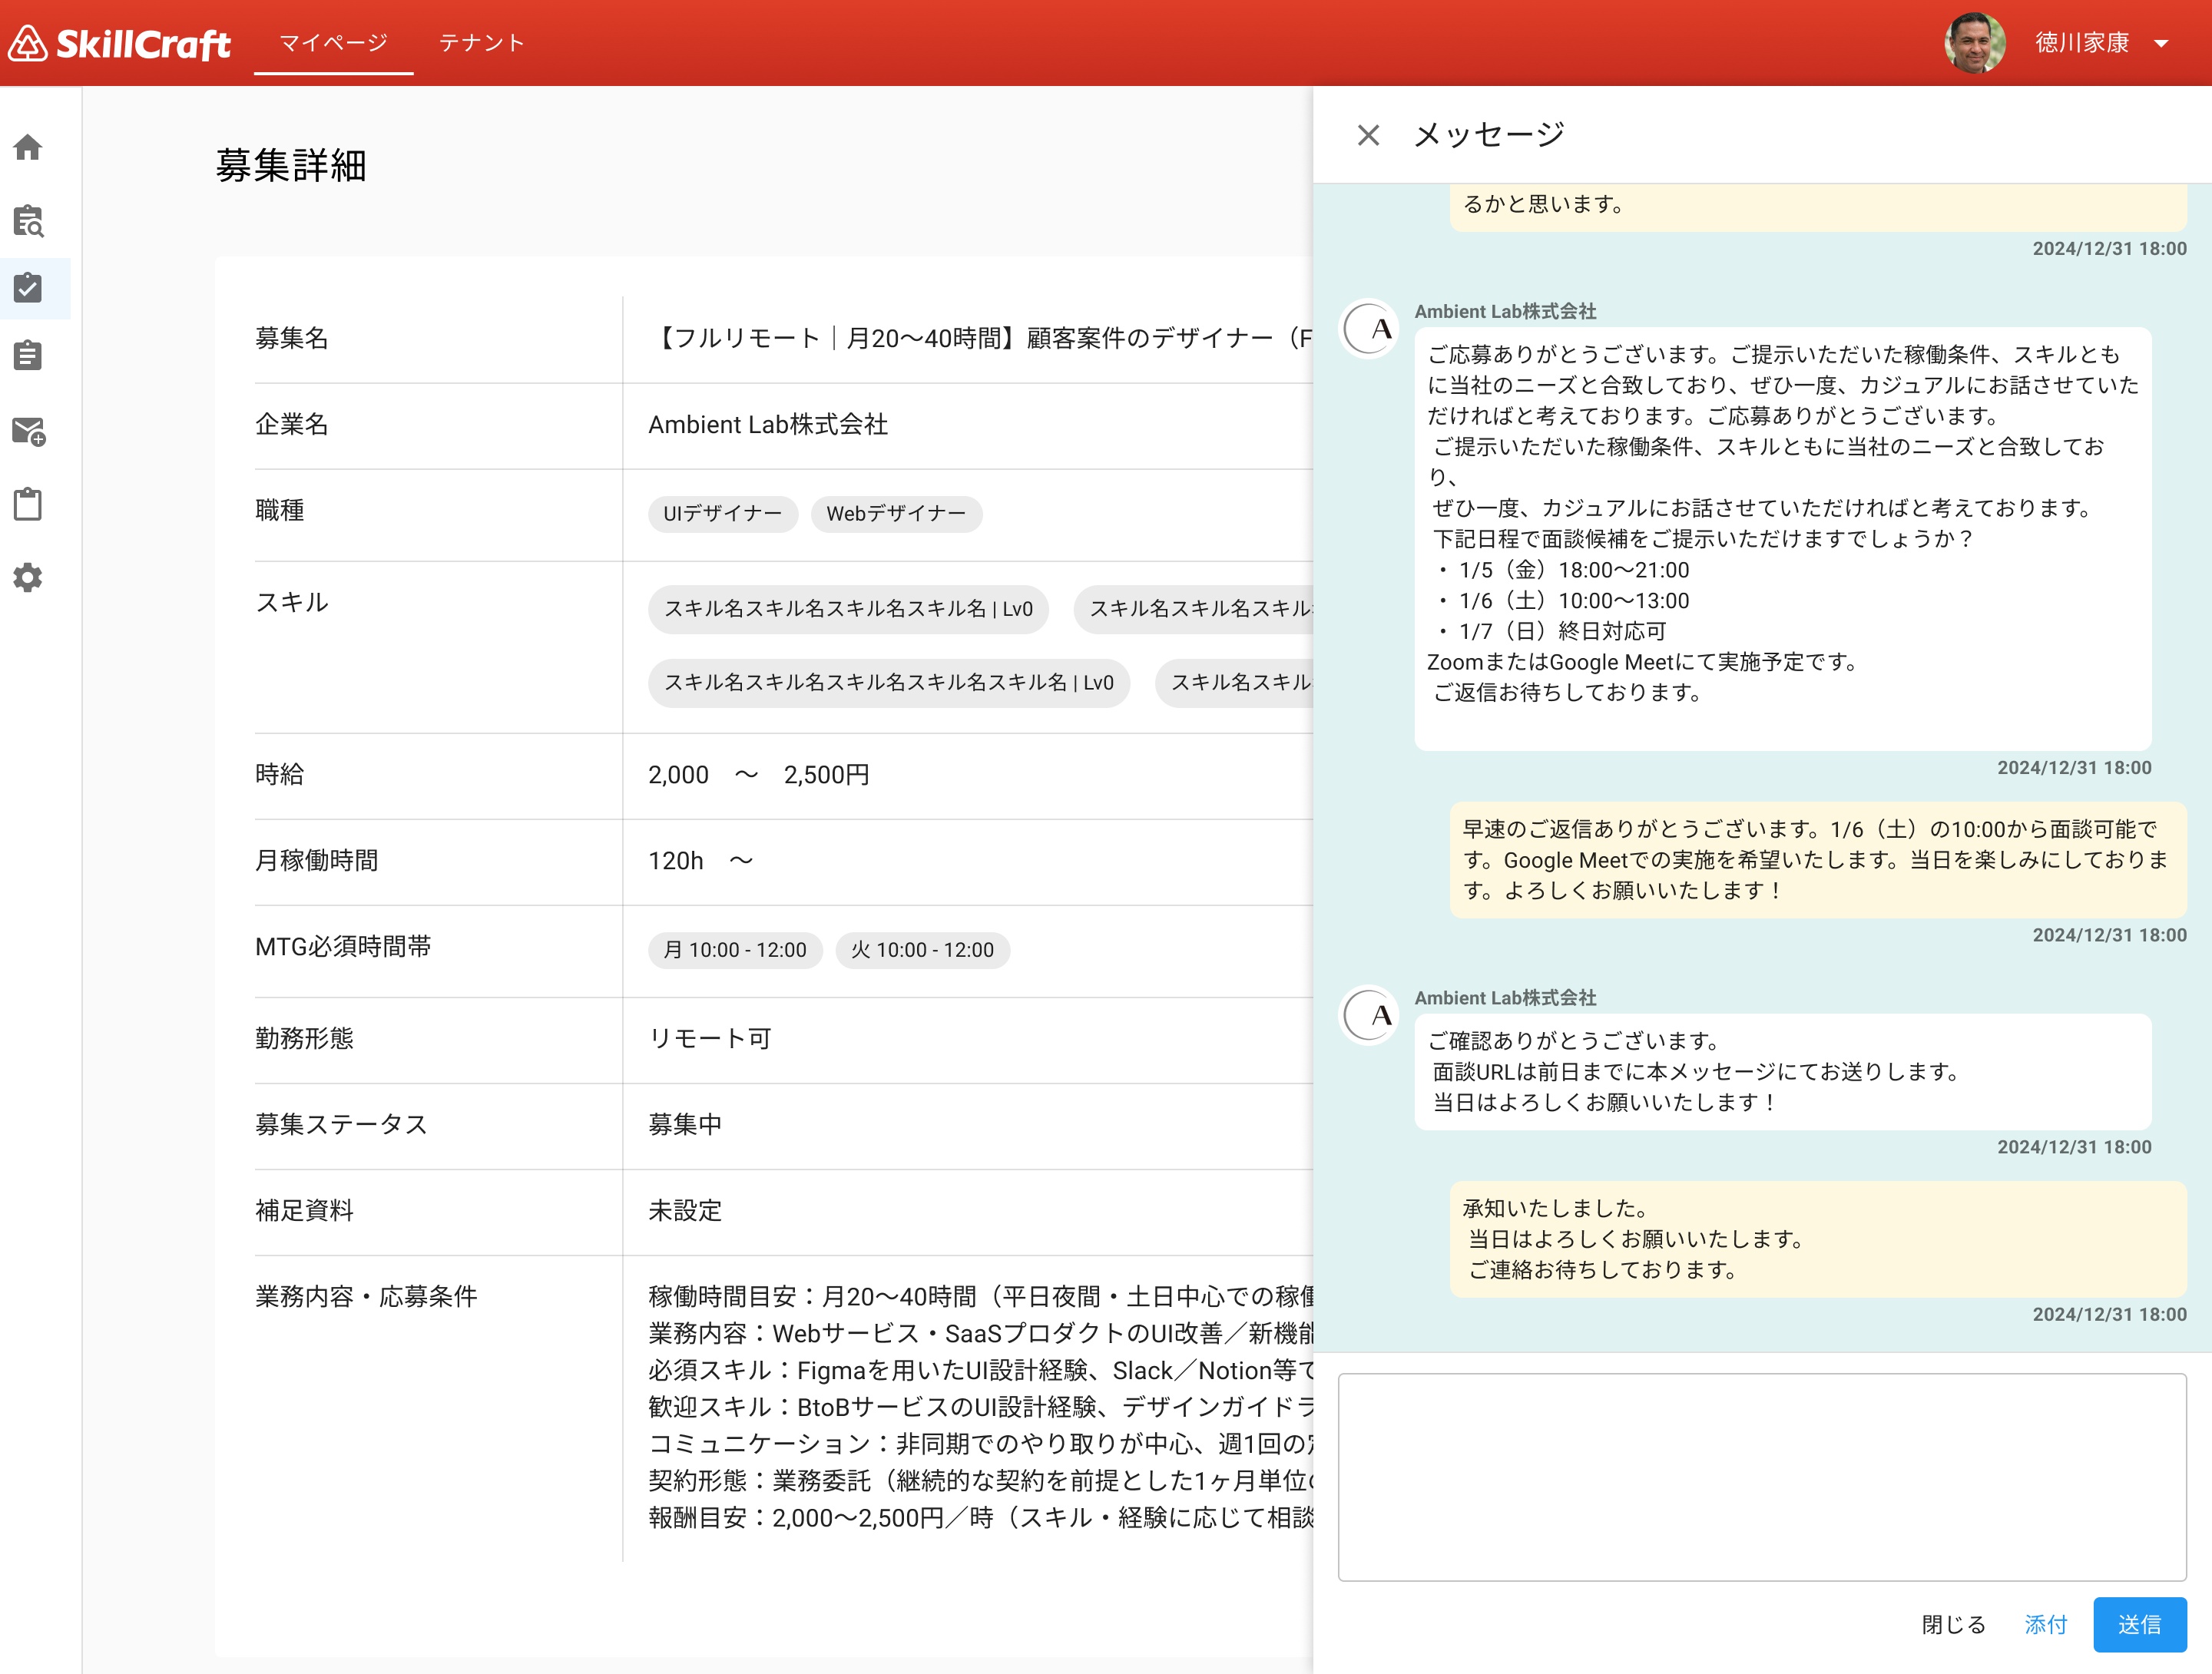Viewport: 2212px width, 1674px height.
Task: Click the 閉じる button
Action: [1953, 1623]
